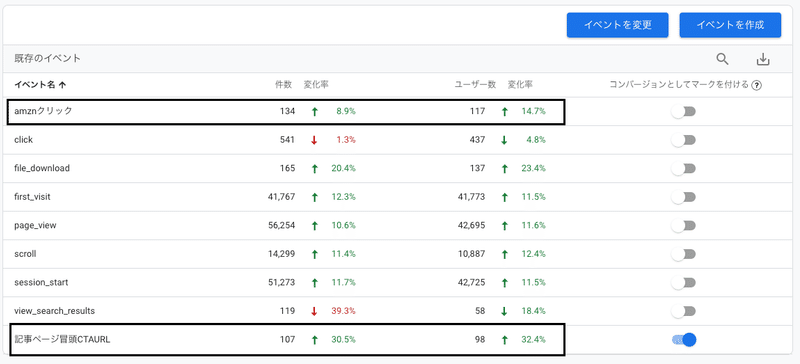This screenshot has height=364, width=800.
Task: Click イベントを変更 button
Action: pyautogui.click(x=617, y=25)
